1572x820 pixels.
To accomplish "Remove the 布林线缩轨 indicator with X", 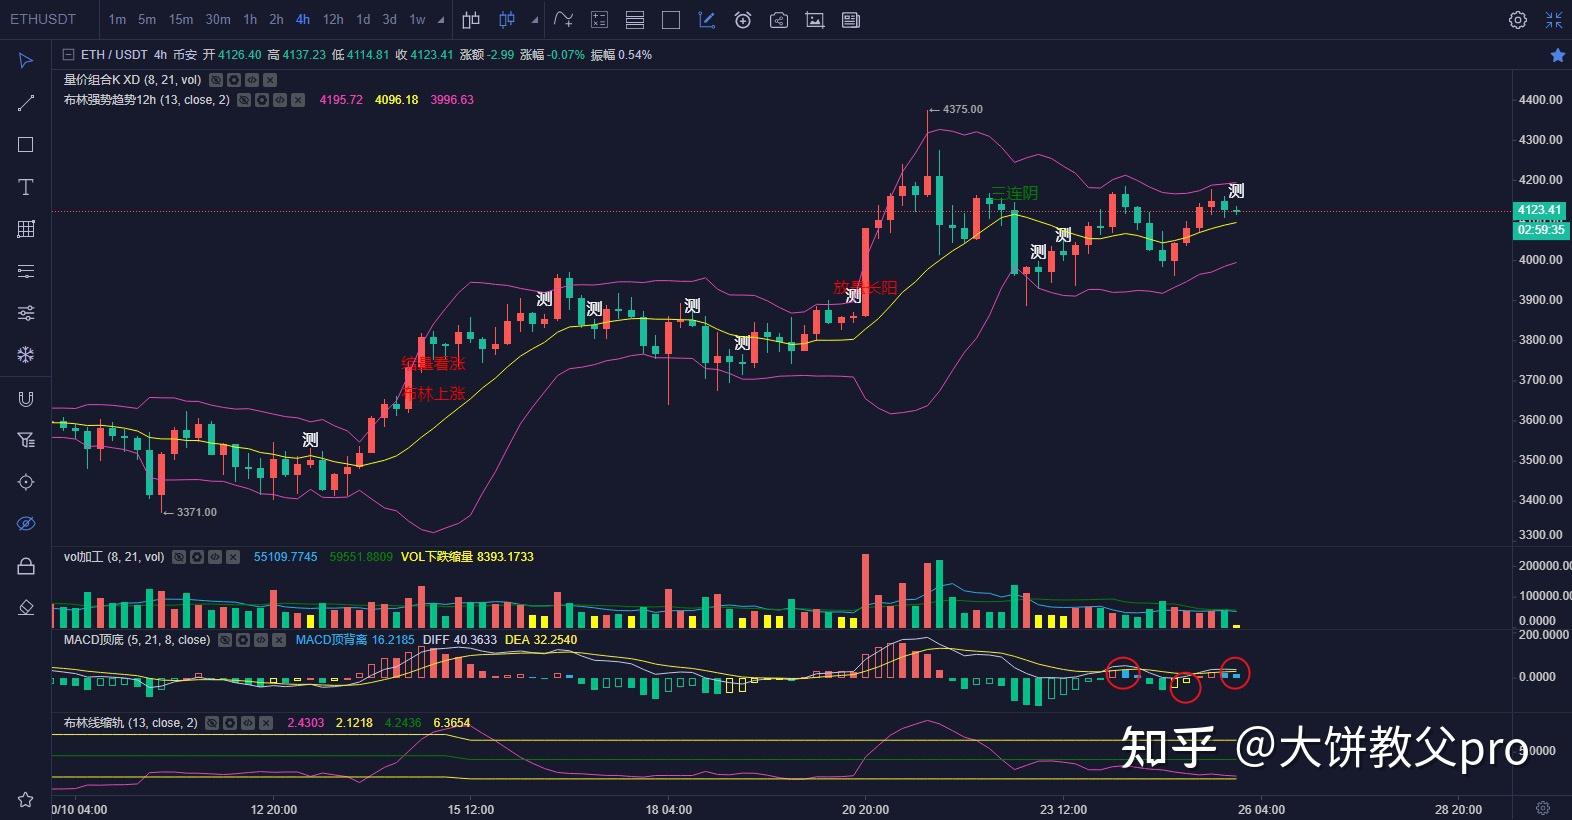I will pos(266,723).
